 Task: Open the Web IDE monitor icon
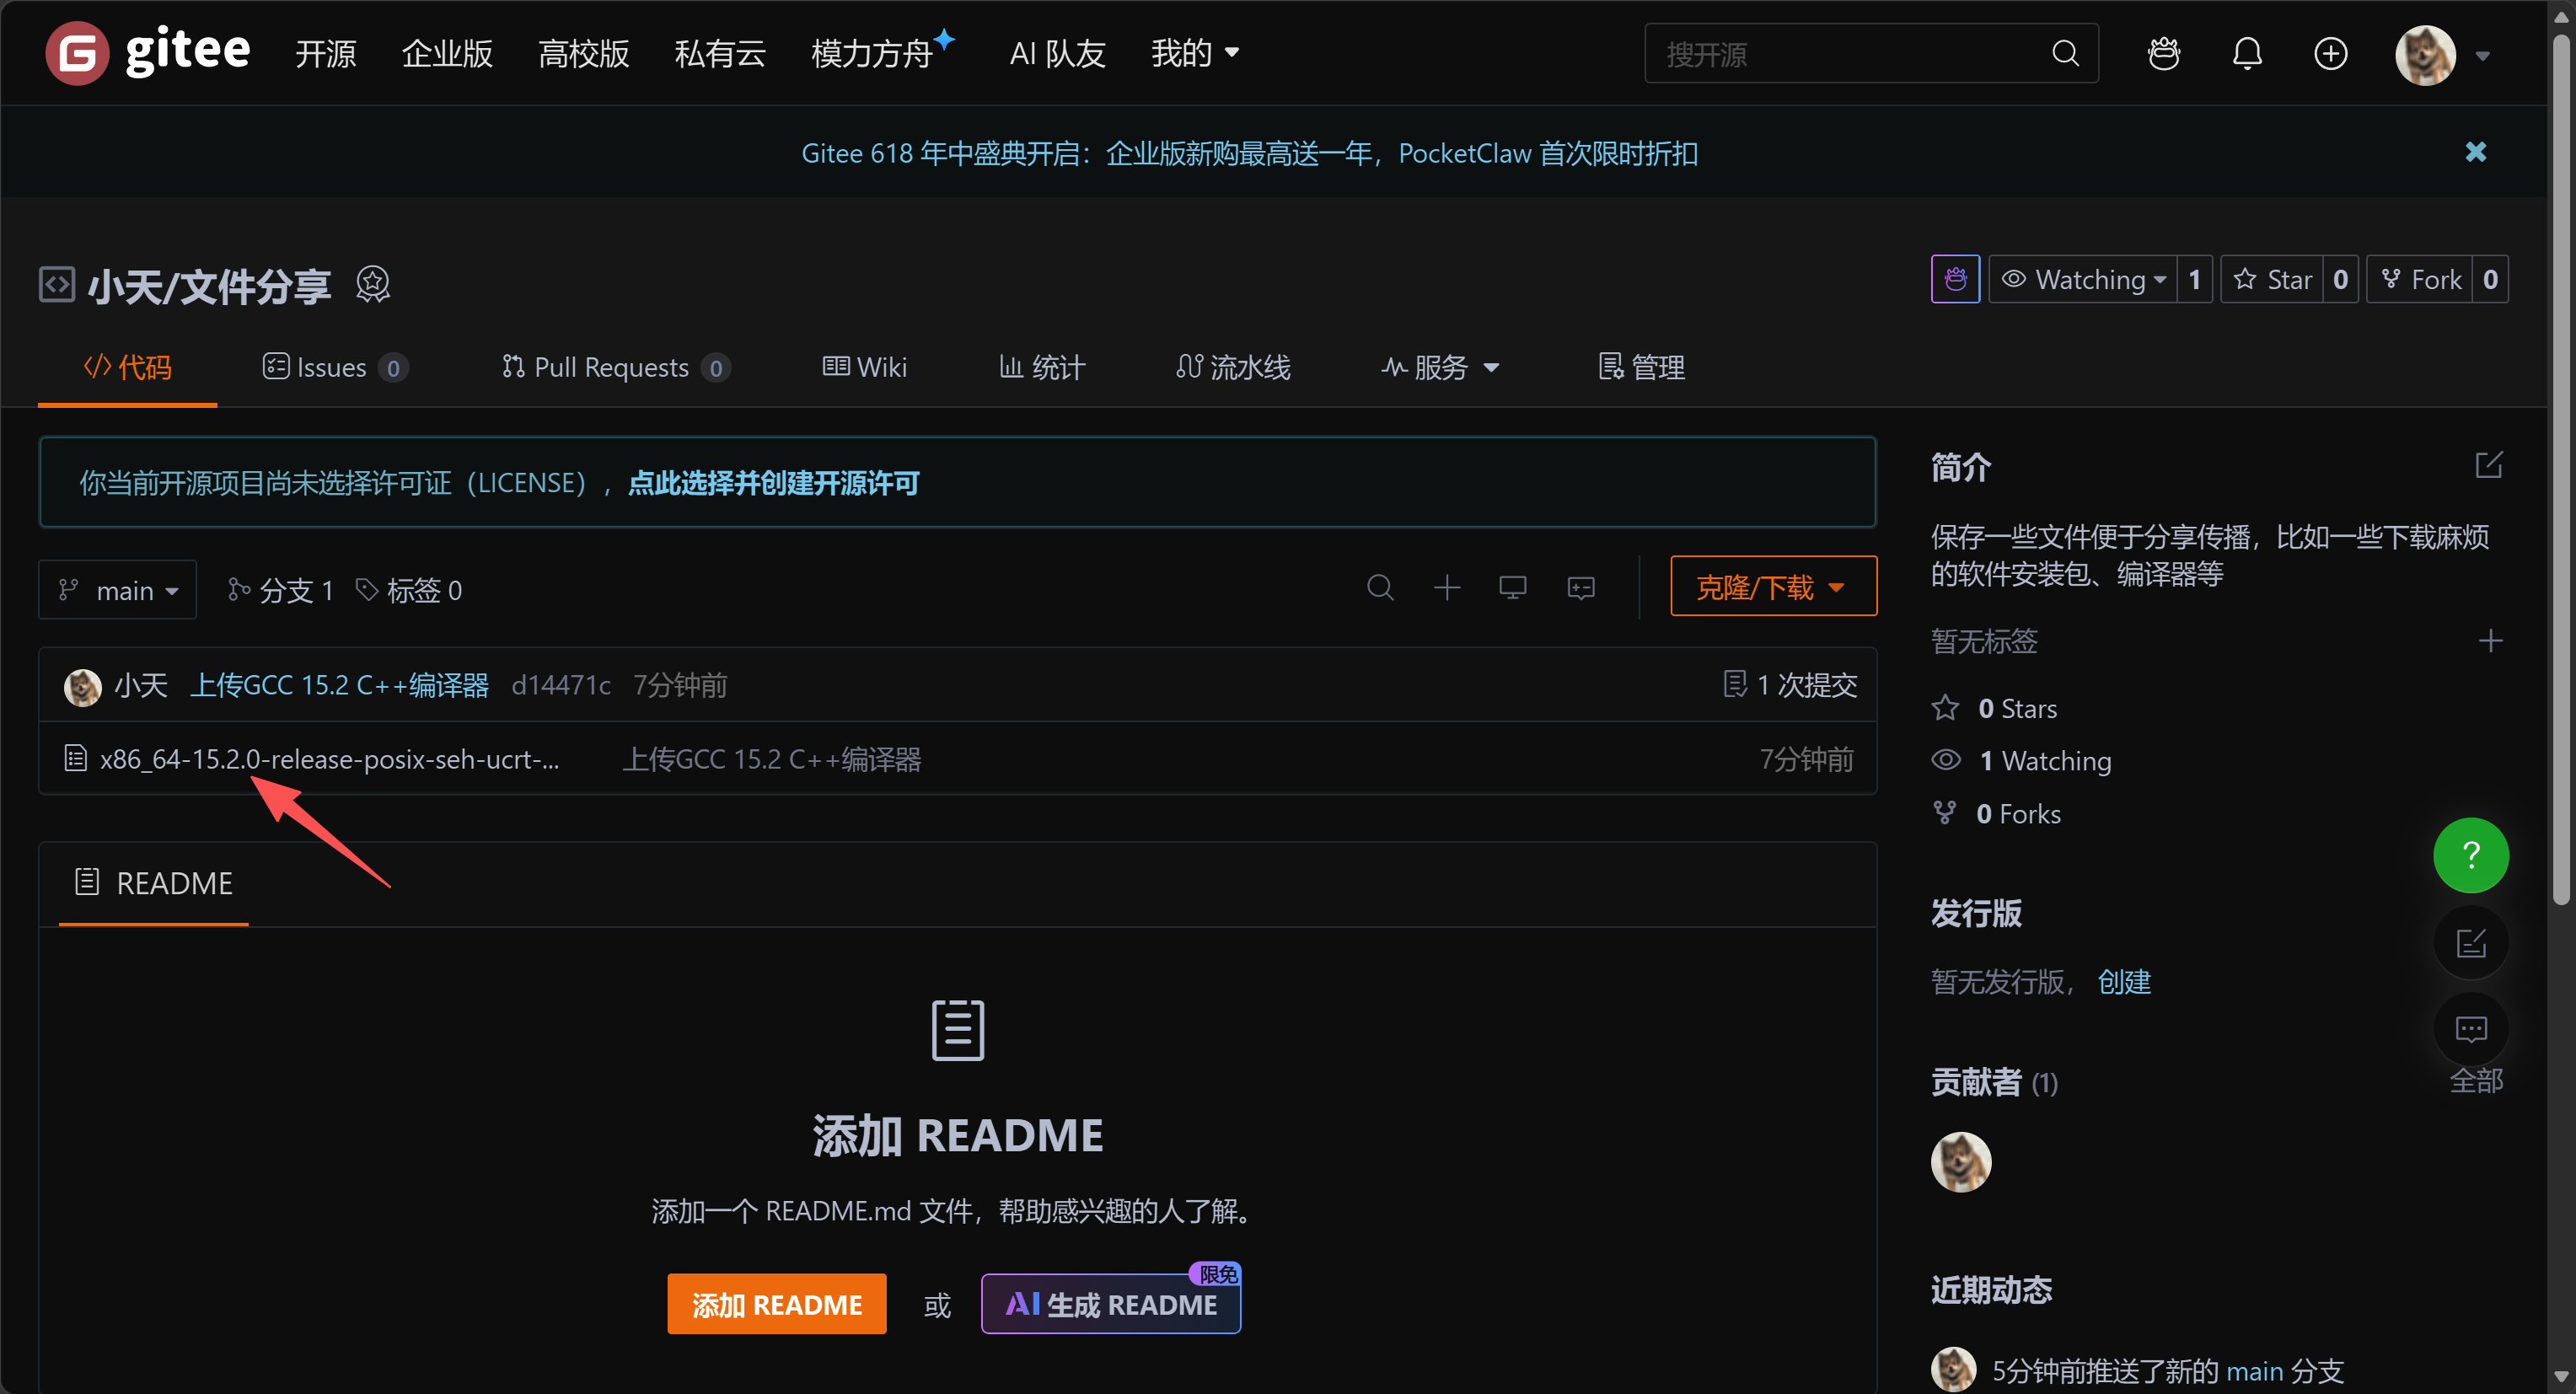tap(1512, 587)
